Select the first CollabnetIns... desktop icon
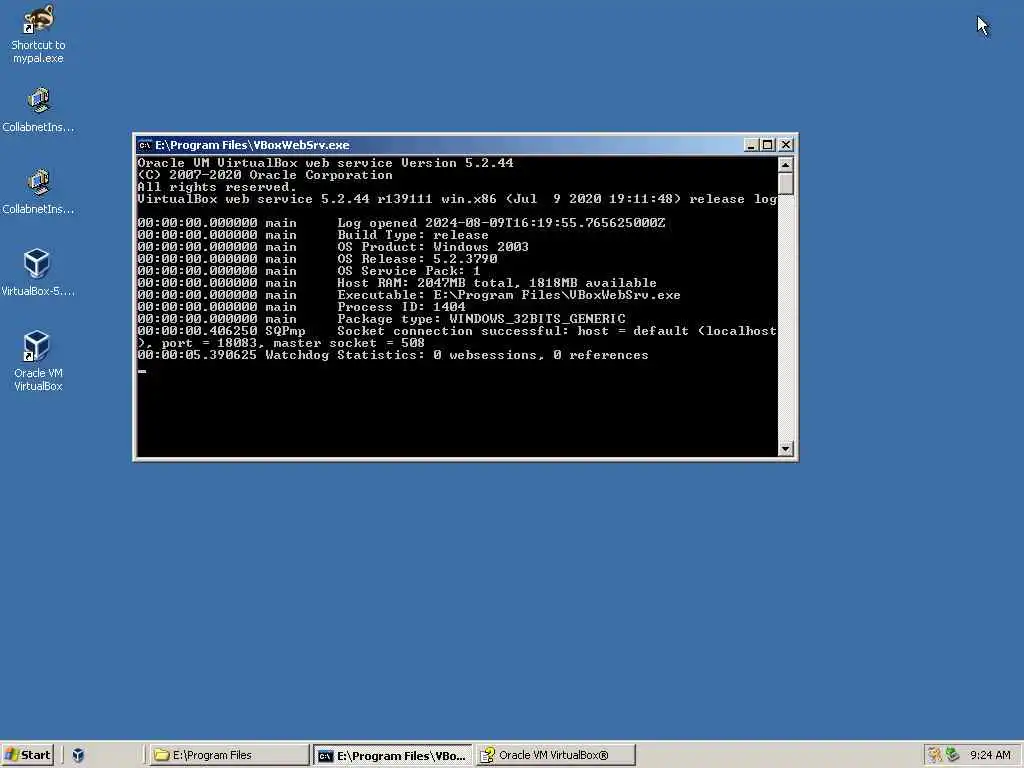1024x768 pixels. click(38, 110)
